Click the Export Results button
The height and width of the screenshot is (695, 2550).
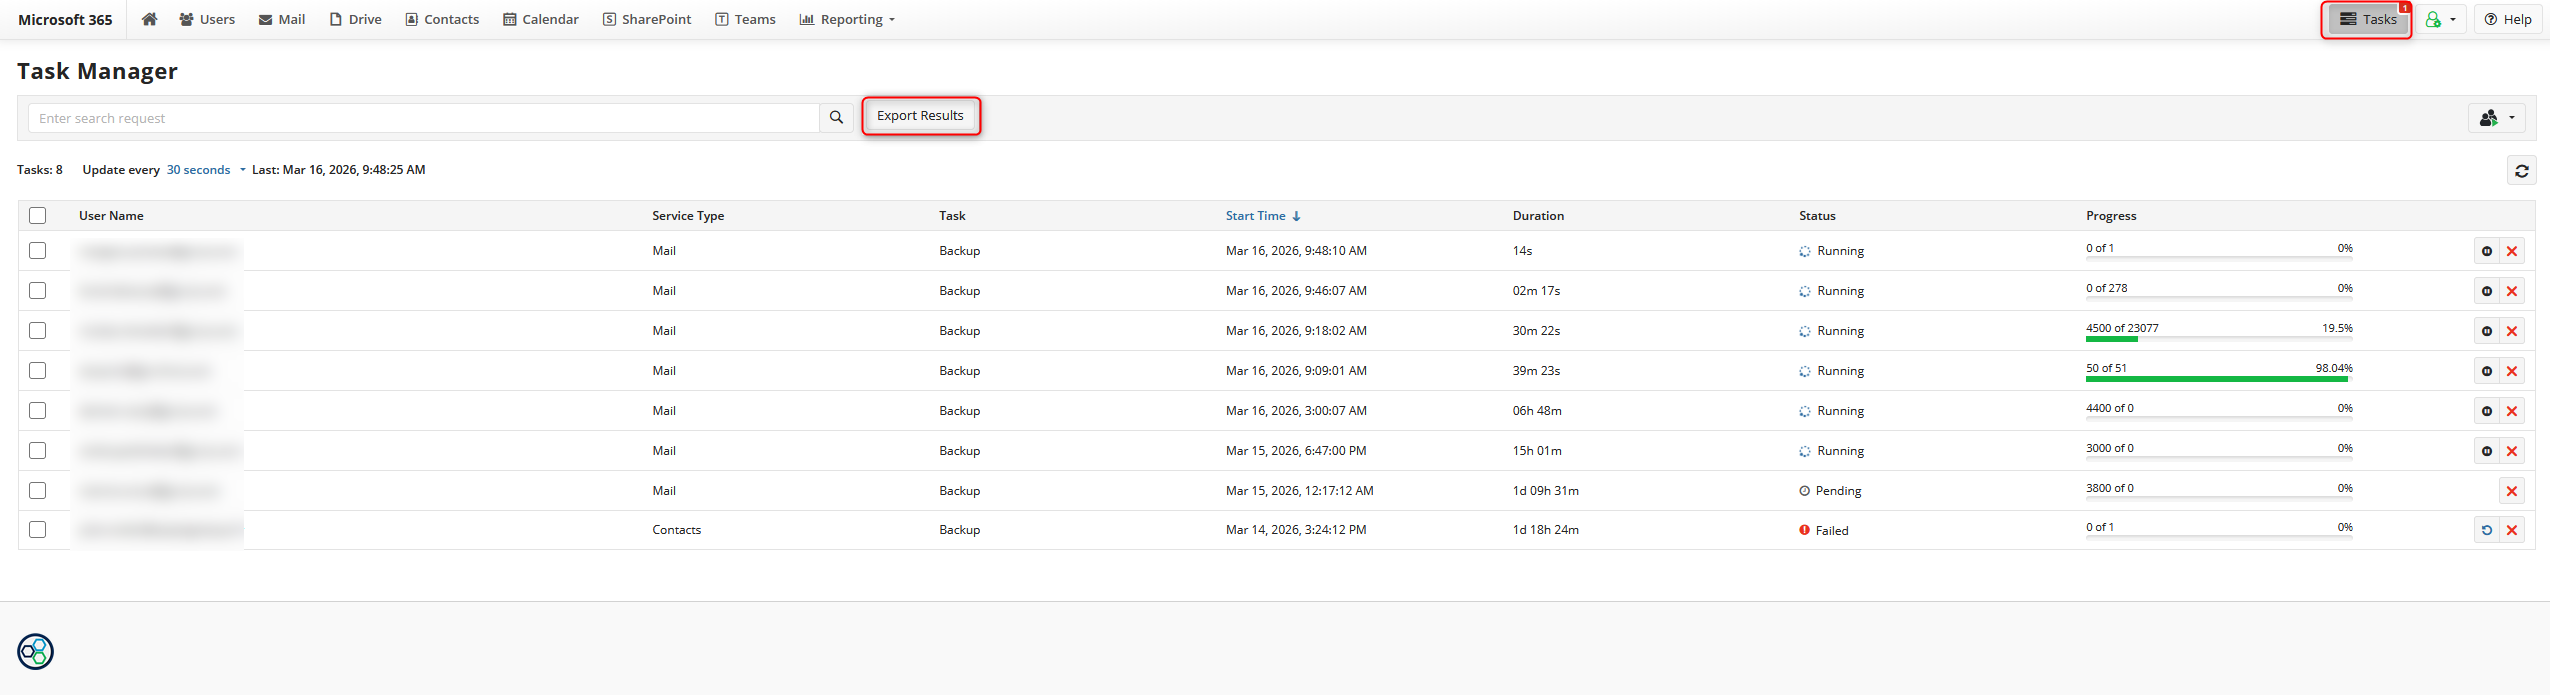click(920, 116)
